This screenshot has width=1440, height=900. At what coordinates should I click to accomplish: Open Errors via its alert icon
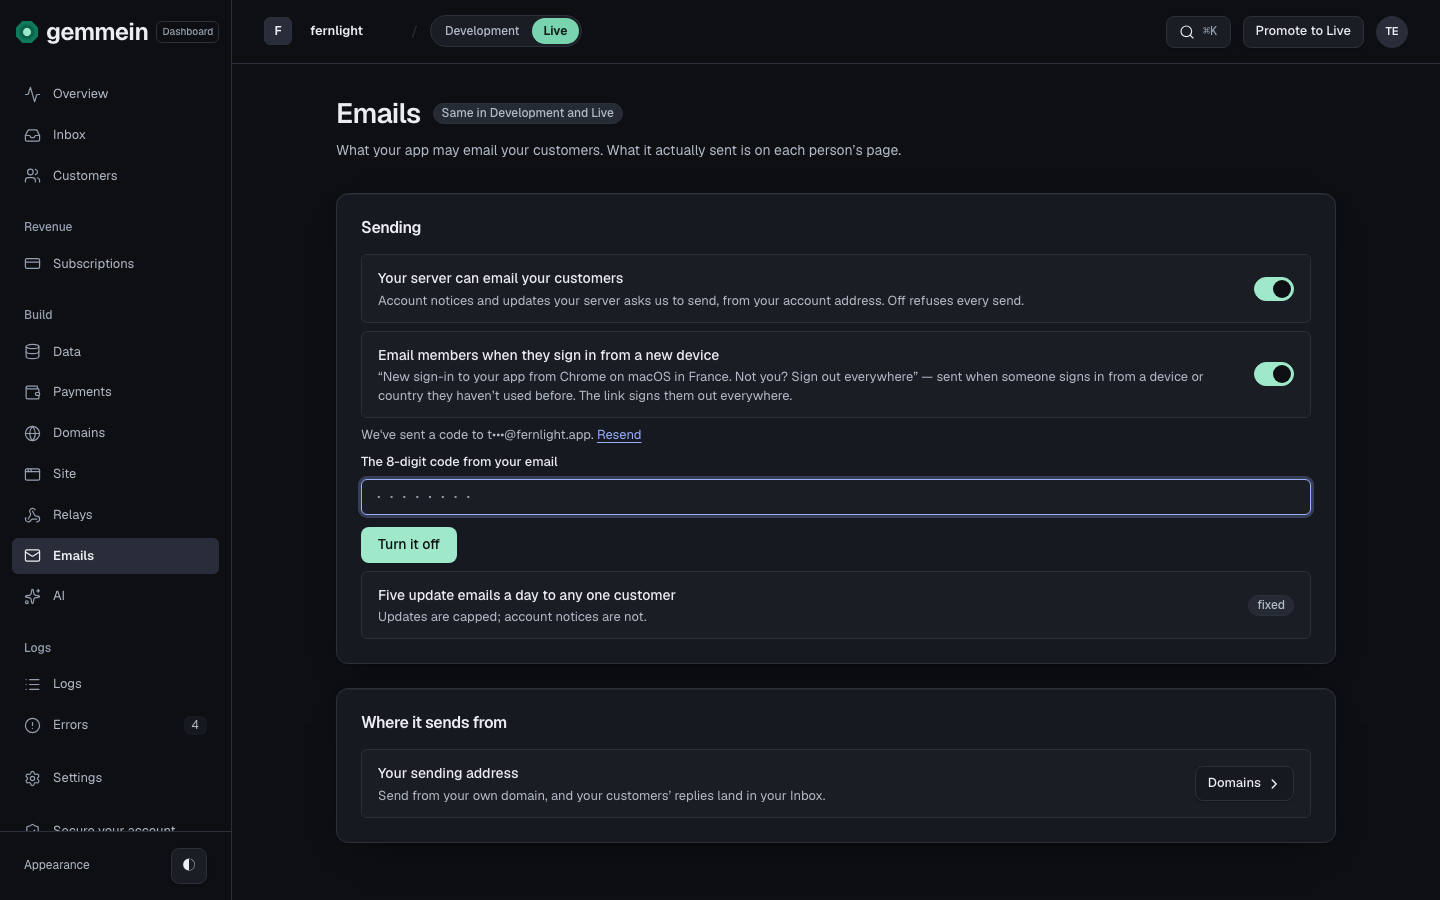(x=33, y=725)
